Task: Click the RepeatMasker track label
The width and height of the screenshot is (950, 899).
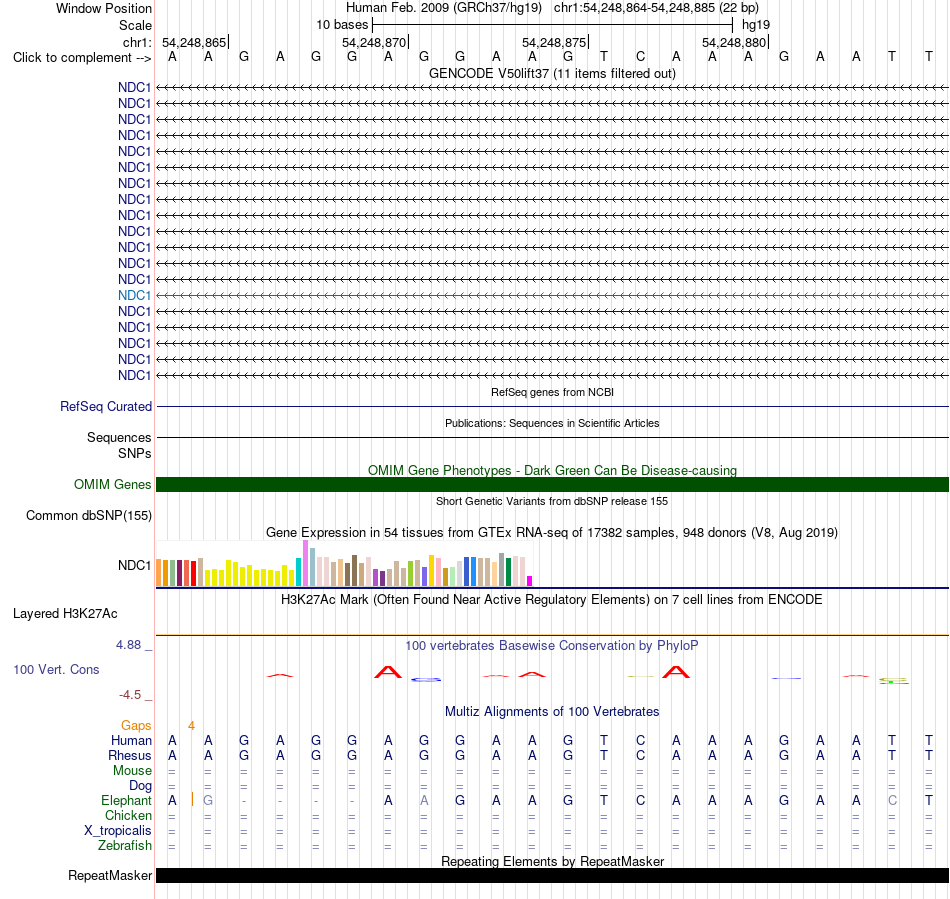Action: pos(110,875)
